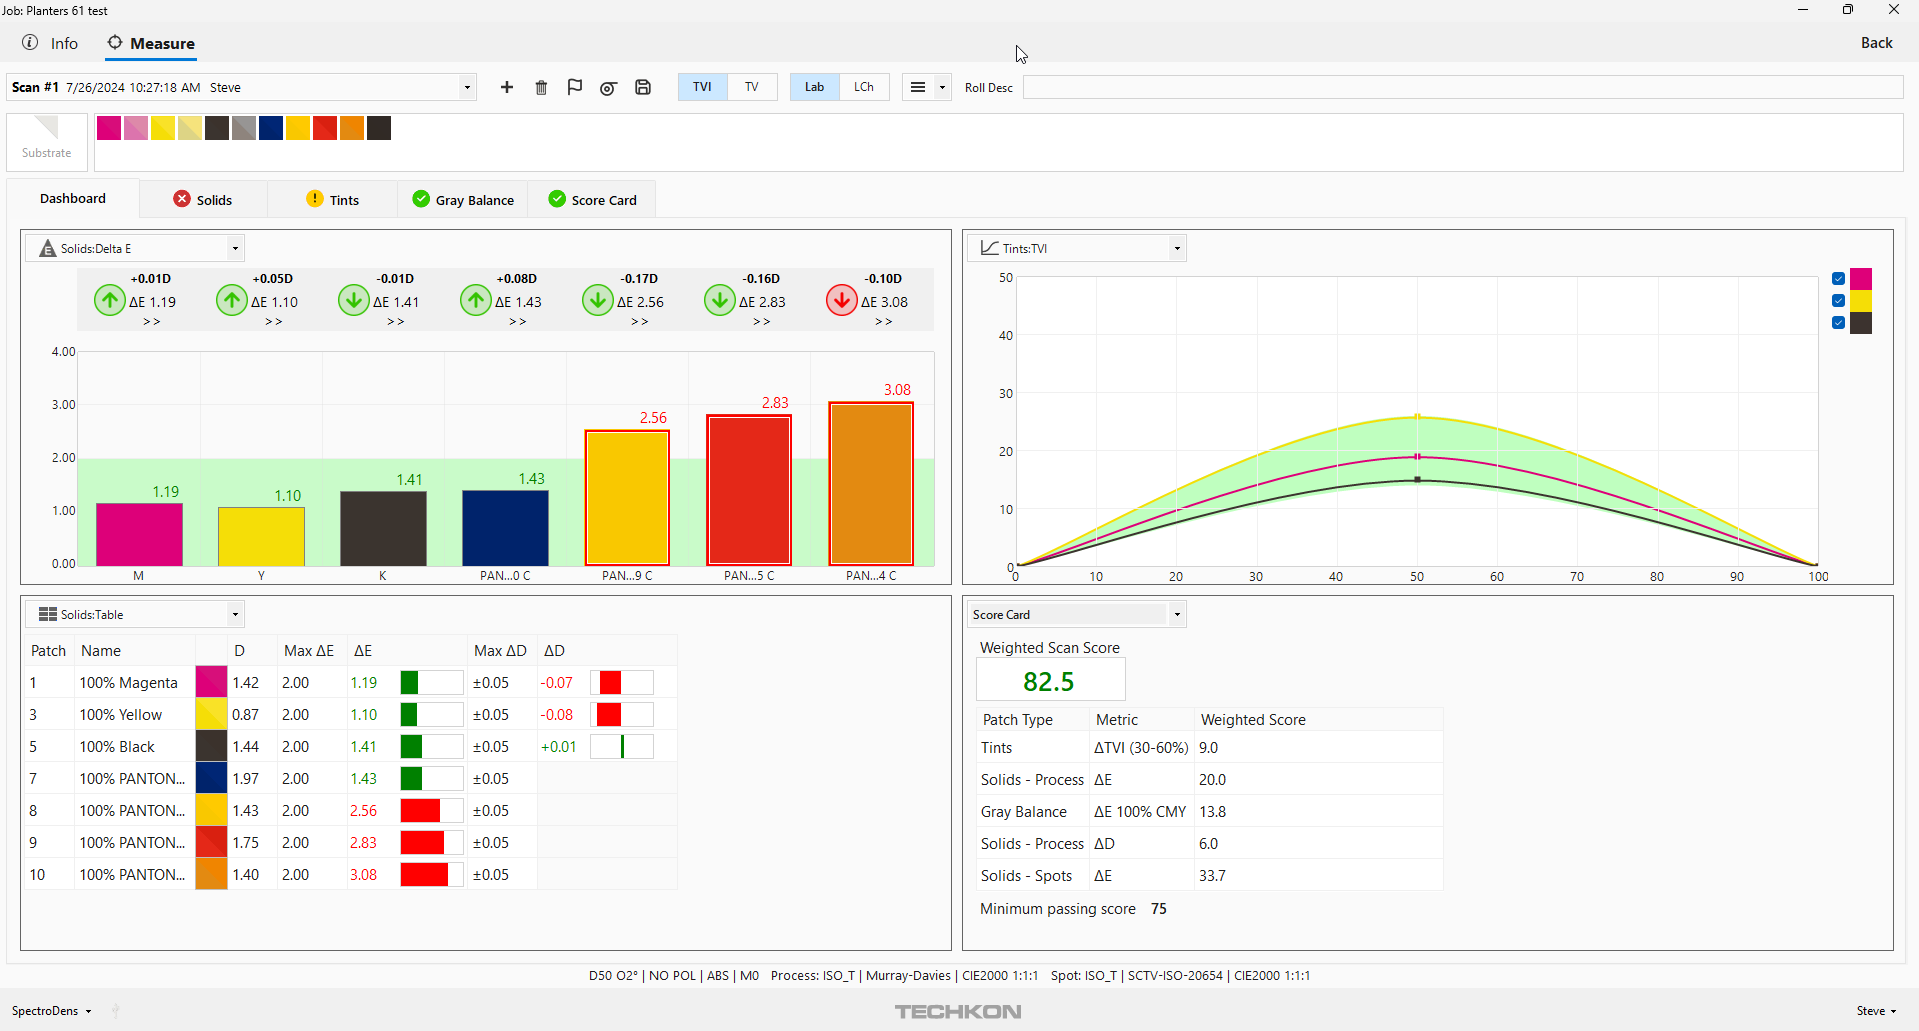Viewport: 1919px width, 1031px height.
Task: Click the target icon beside the flag
Action: tap(608, 88)
